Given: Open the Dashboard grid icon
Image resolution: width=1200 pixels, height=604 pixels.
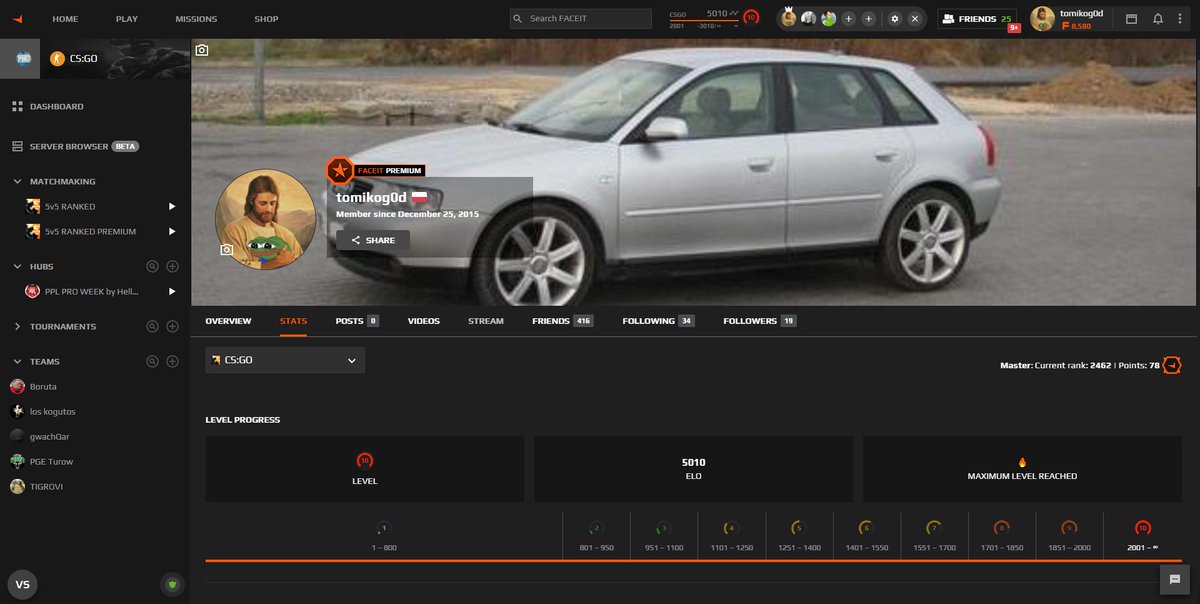Looking at the screenshot, I should pos(17,106).
